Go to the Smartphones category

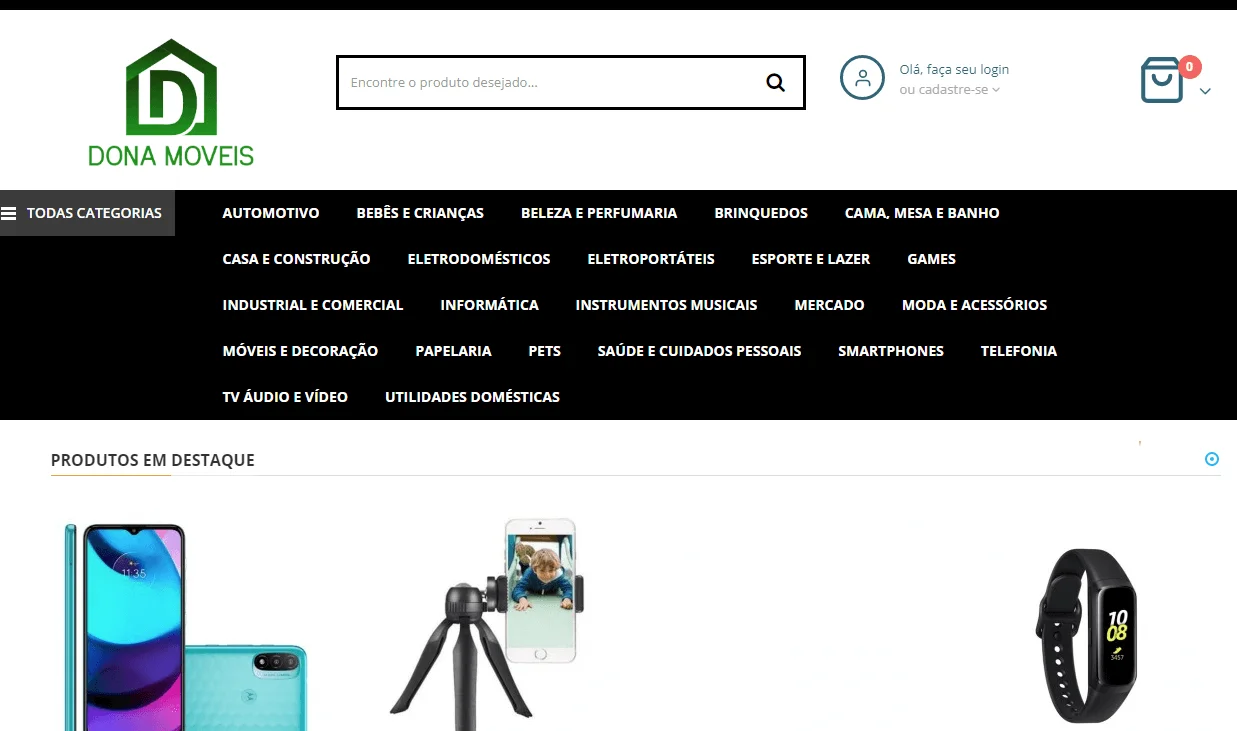(891, 351)
